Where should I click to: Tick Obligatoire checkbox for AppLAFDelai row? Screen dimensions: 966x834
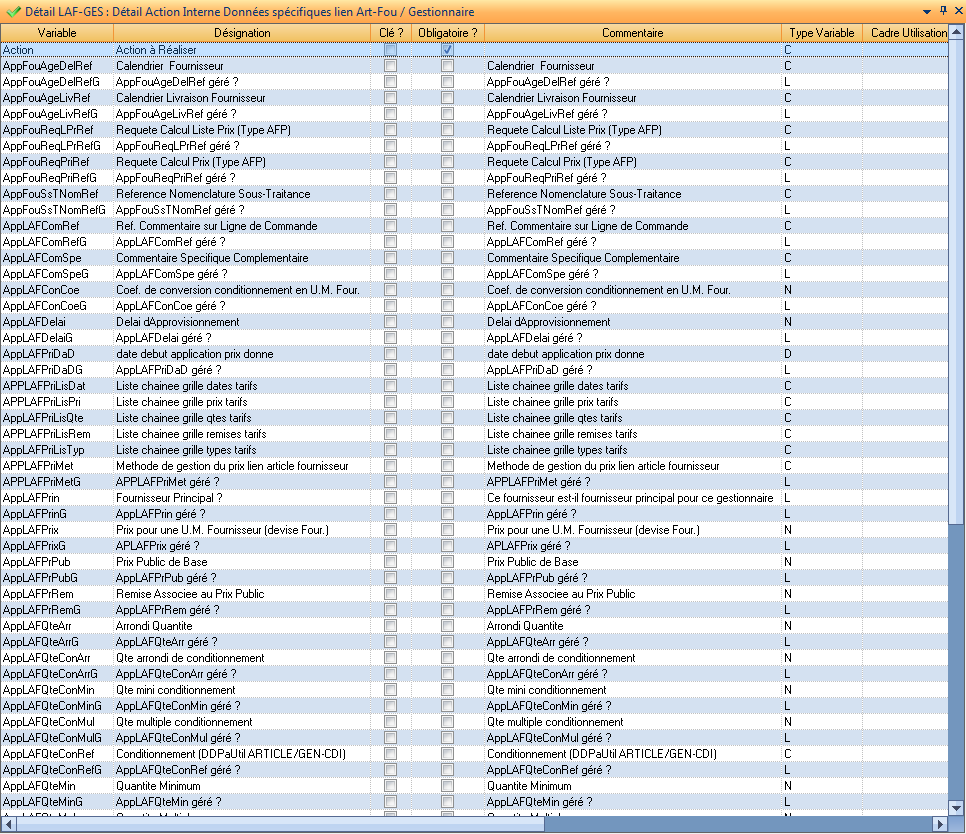tap(448, 322)
